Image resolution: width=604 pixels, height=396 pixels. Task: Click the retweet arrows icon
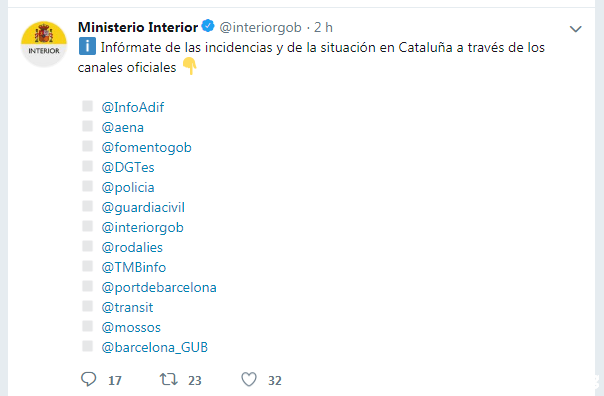(169, 379)
